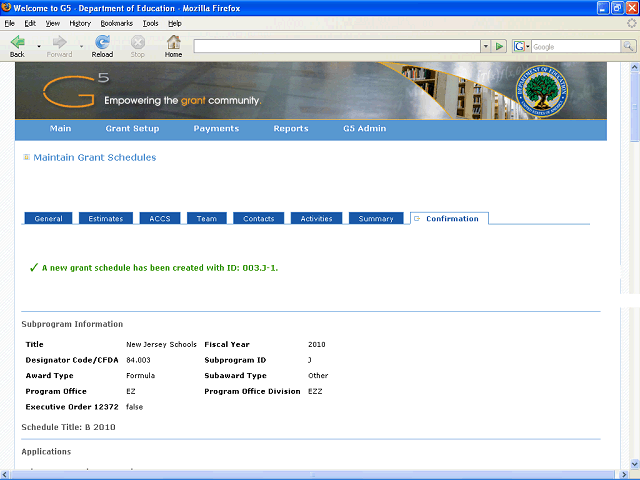640x480 pixels.
Task: Switch to the Summary tab
Action: (x=376, y=218)
